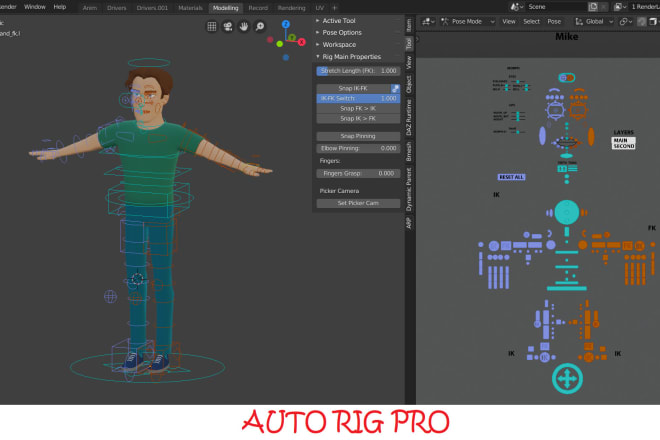The image size is (660, 440).
Task: Click the new scene icon
Action: [593, 7]
